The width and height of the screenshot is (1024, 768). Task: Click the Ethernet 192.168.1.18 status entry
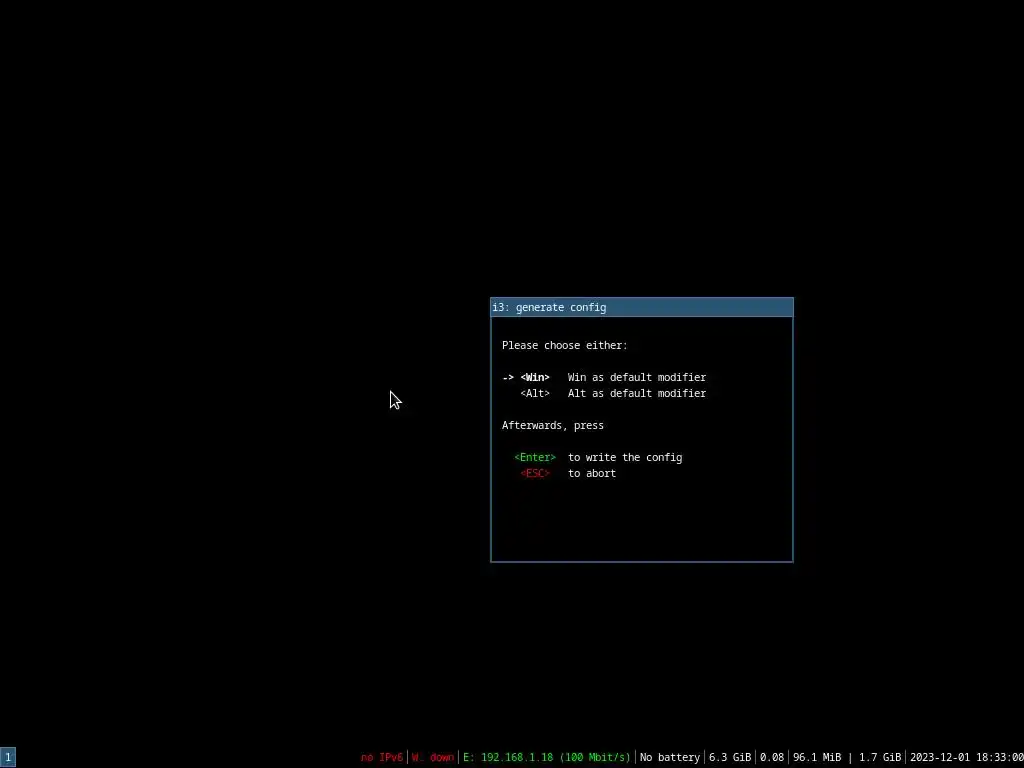coord(547,758)
